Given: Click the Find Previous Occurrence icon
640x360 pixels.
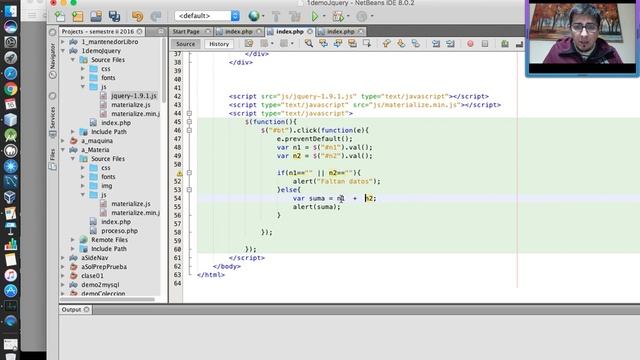Looking at the screenshot, I should tap(323, 44).
